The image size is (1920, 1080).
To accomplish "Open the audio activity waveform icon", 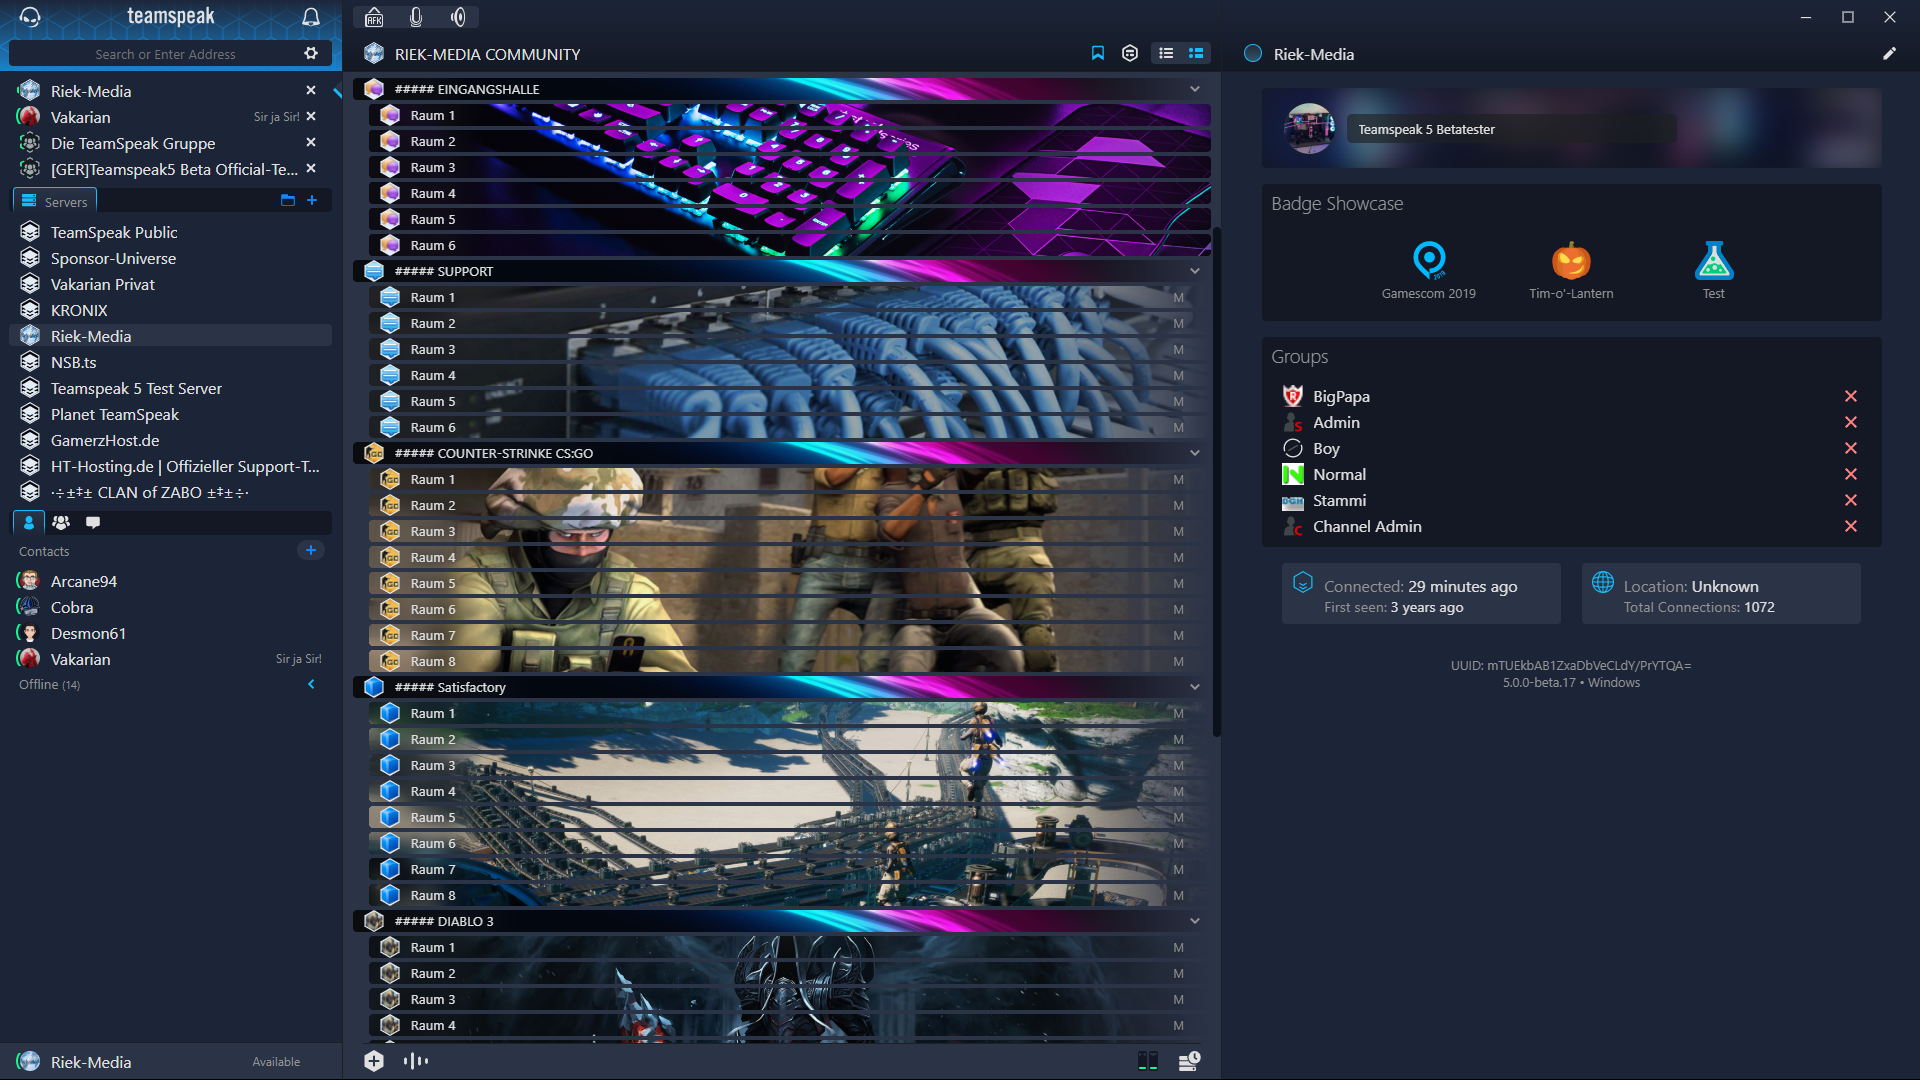I will [x=416, y=1061].
